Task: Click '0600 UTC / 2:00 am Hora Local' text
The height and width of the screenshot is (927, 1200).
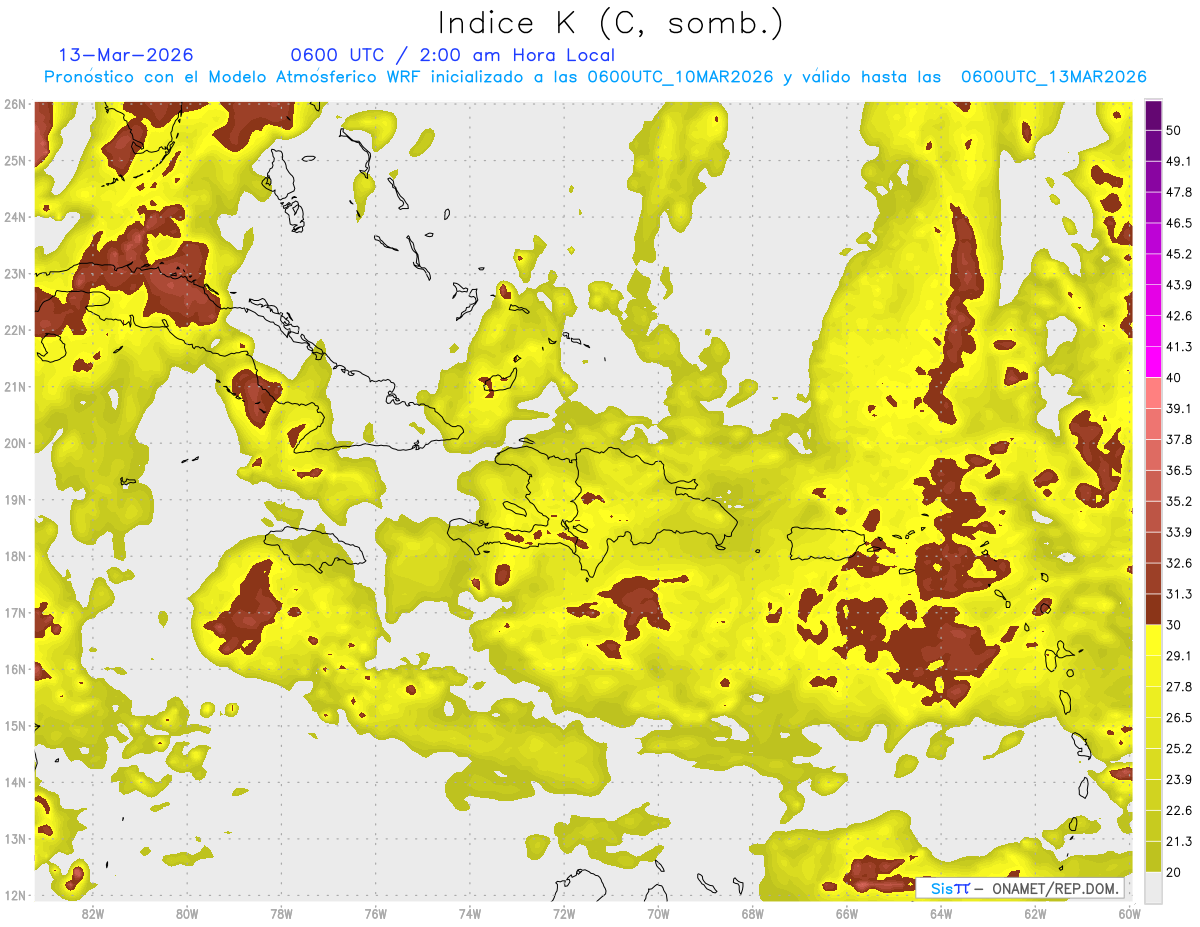Action: coord(452,55)
